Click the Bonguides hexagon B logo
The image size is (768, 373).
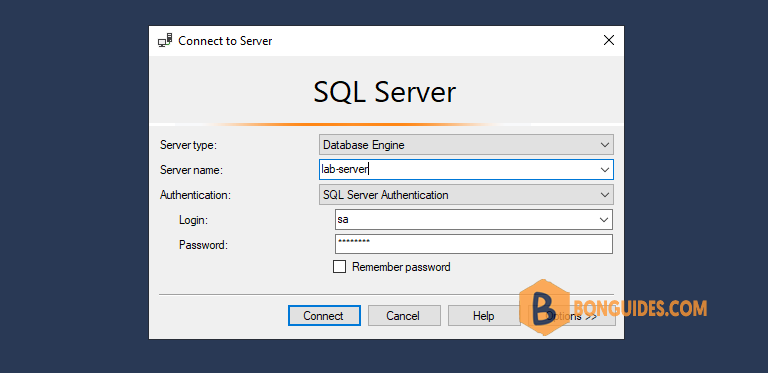coord(544,307)
